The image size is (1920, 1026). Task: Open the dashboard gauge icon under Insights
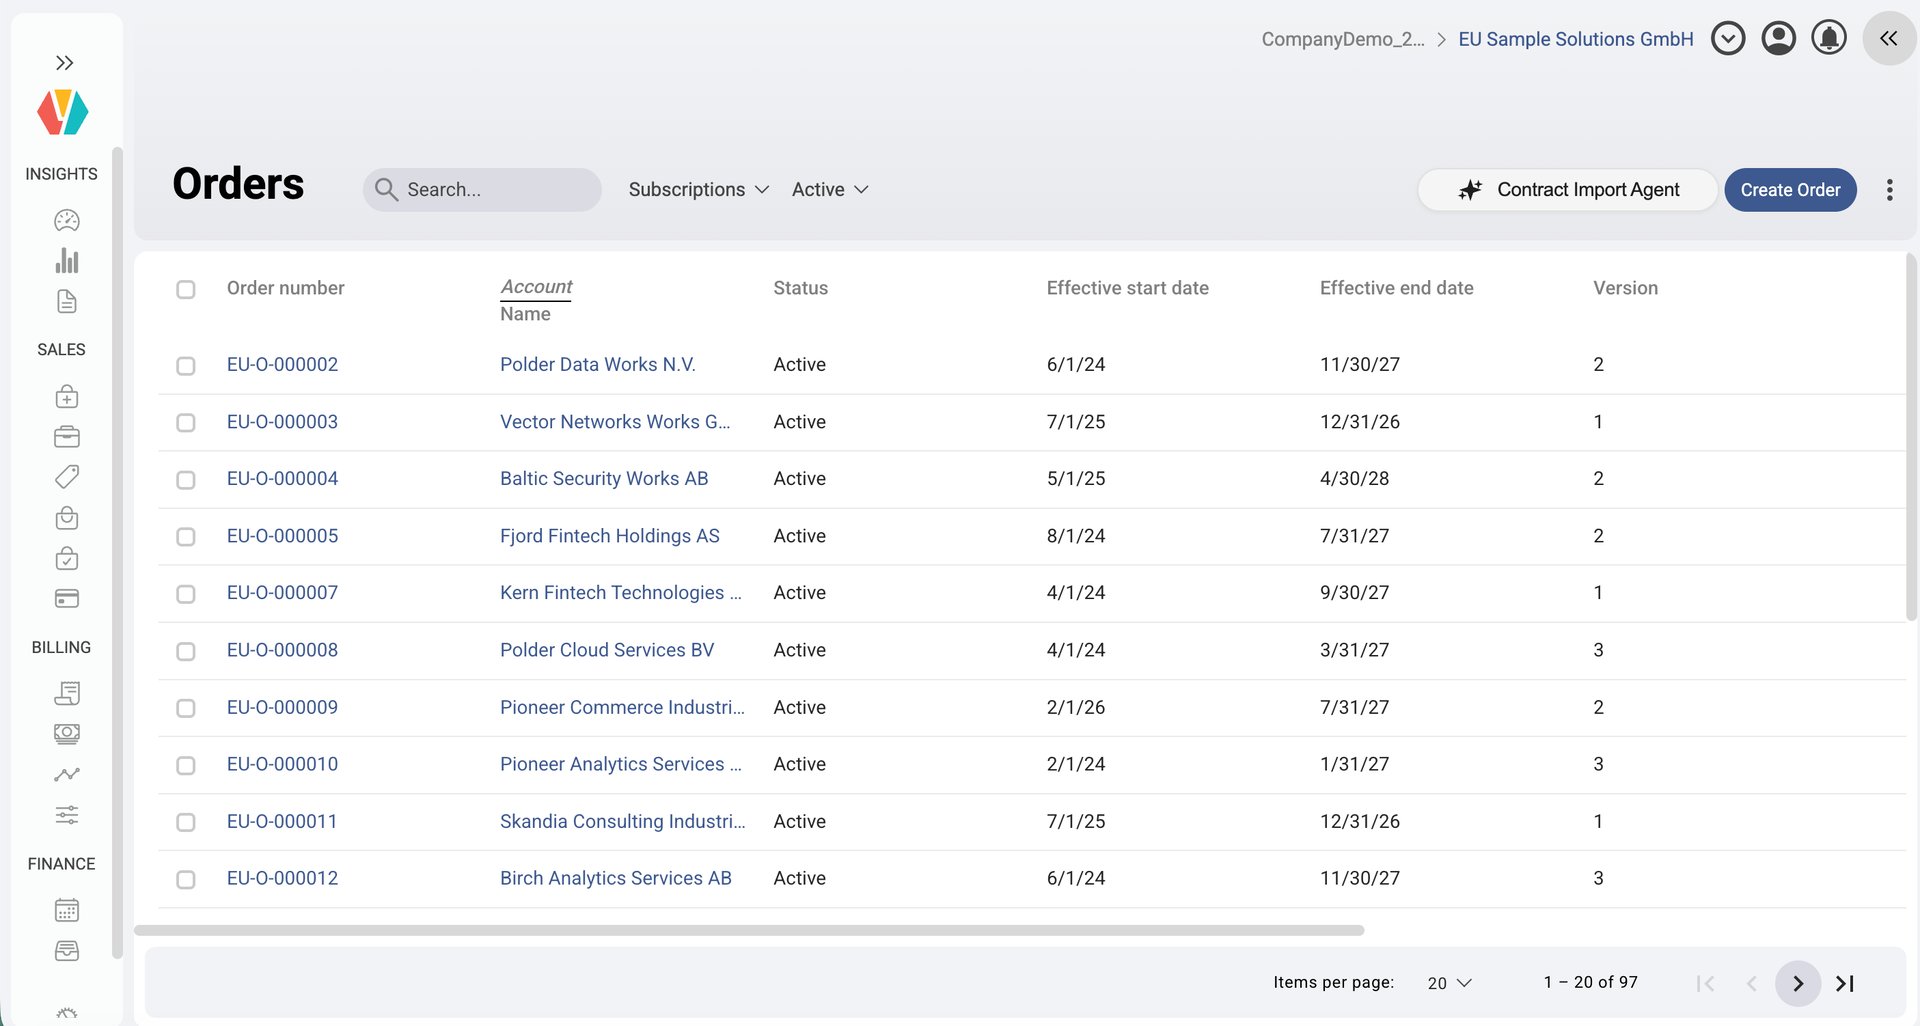(67, 220)
